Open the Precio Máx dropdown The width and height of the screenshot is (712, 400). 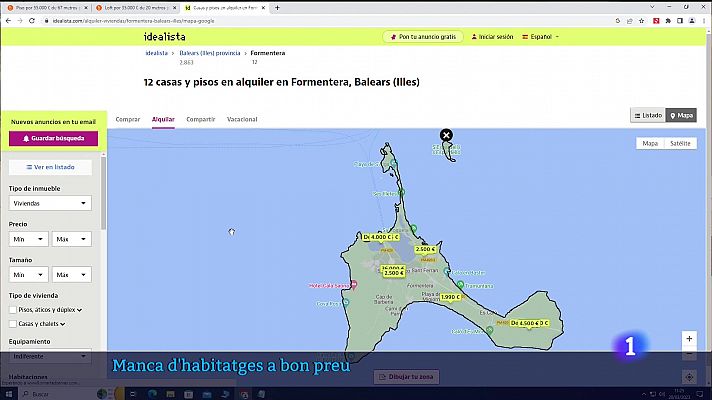(71, 239)
